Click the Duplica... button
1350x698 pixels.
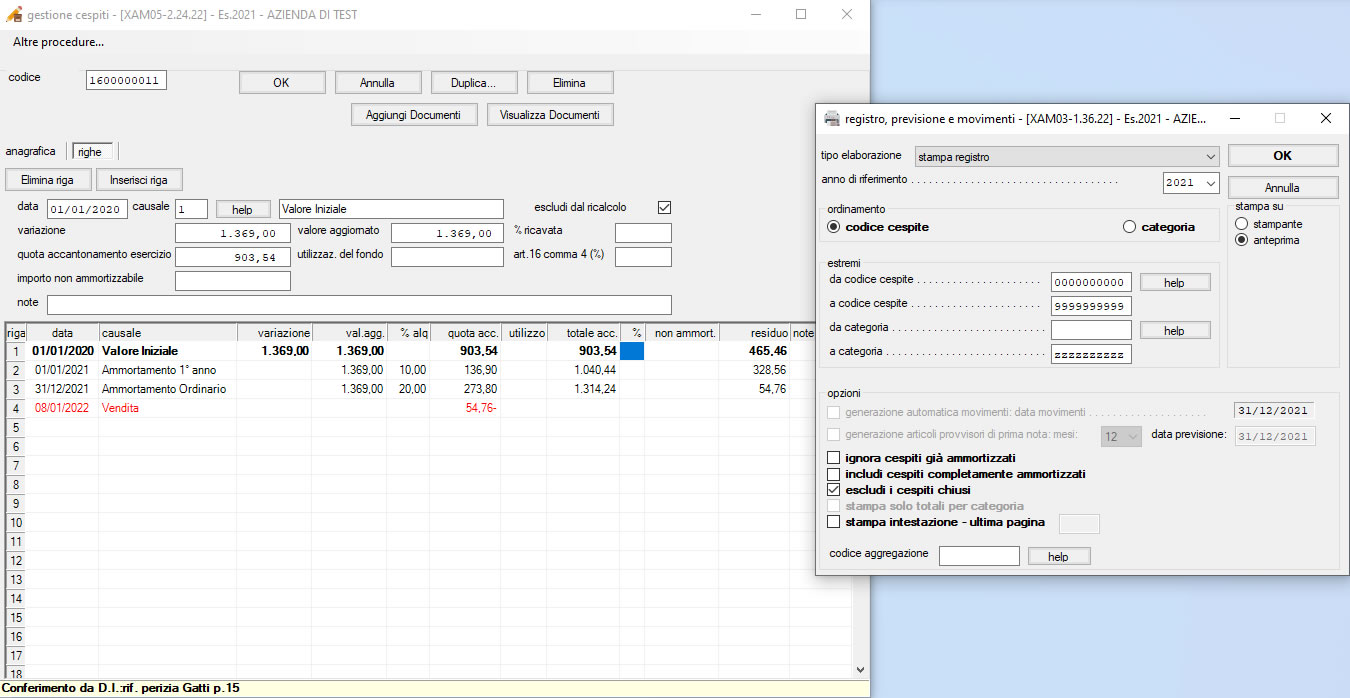pos(473,83)
